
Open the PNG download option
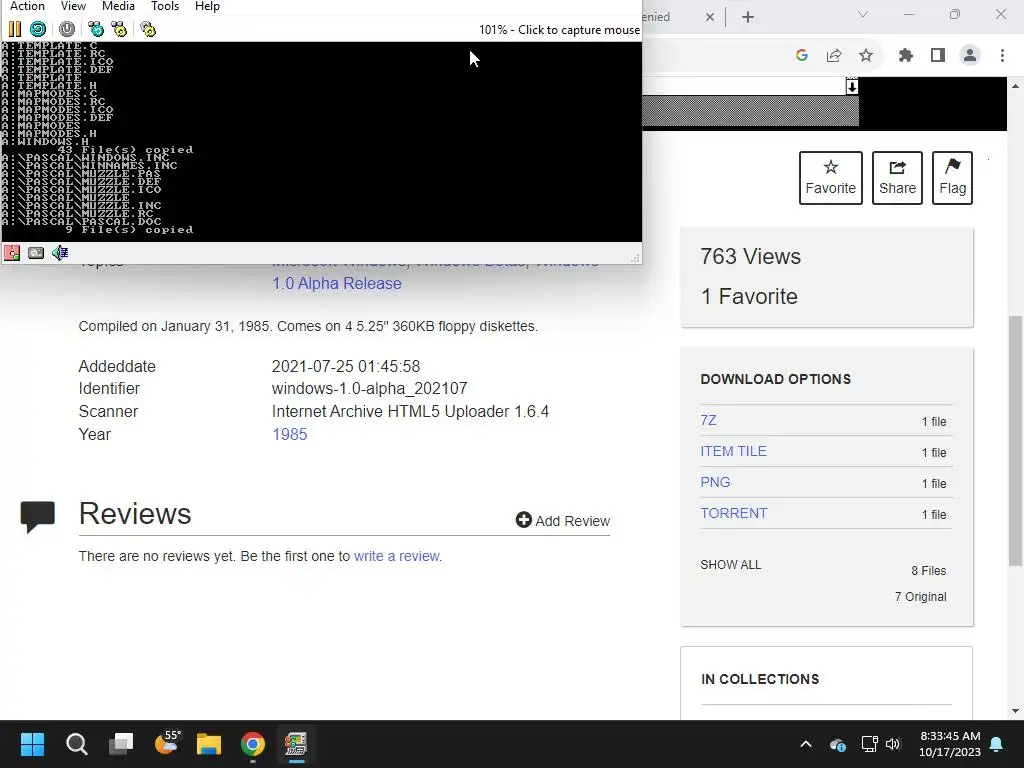[715, 482]
